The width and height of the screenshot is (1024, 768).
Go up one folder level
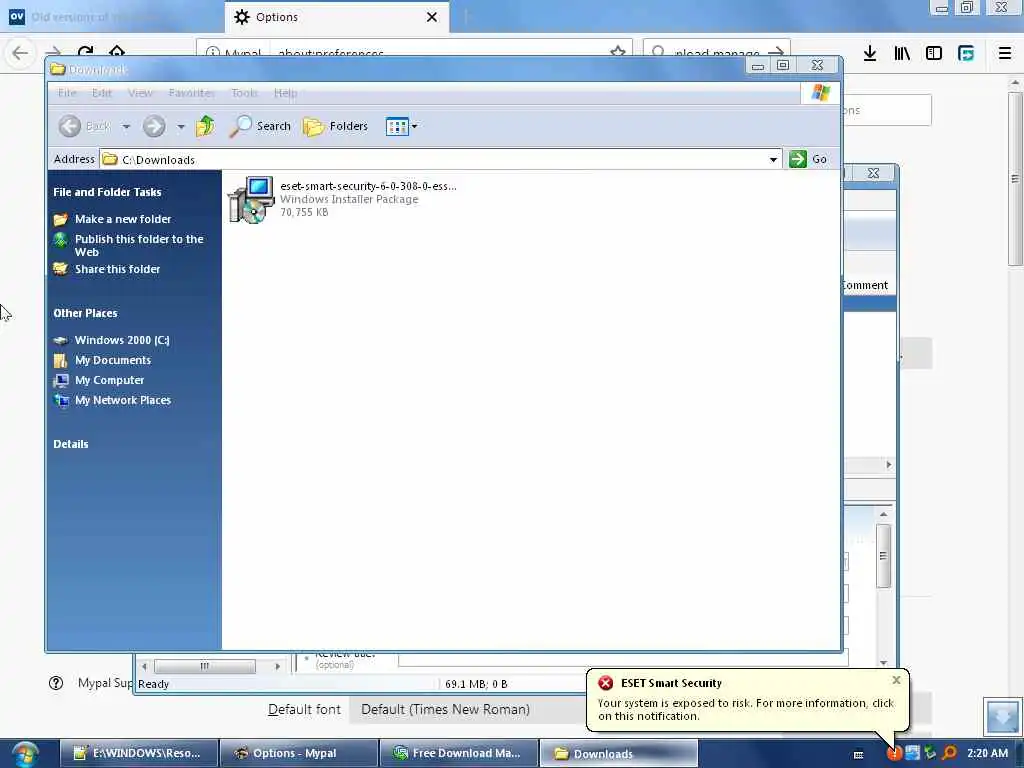point(205,126)
